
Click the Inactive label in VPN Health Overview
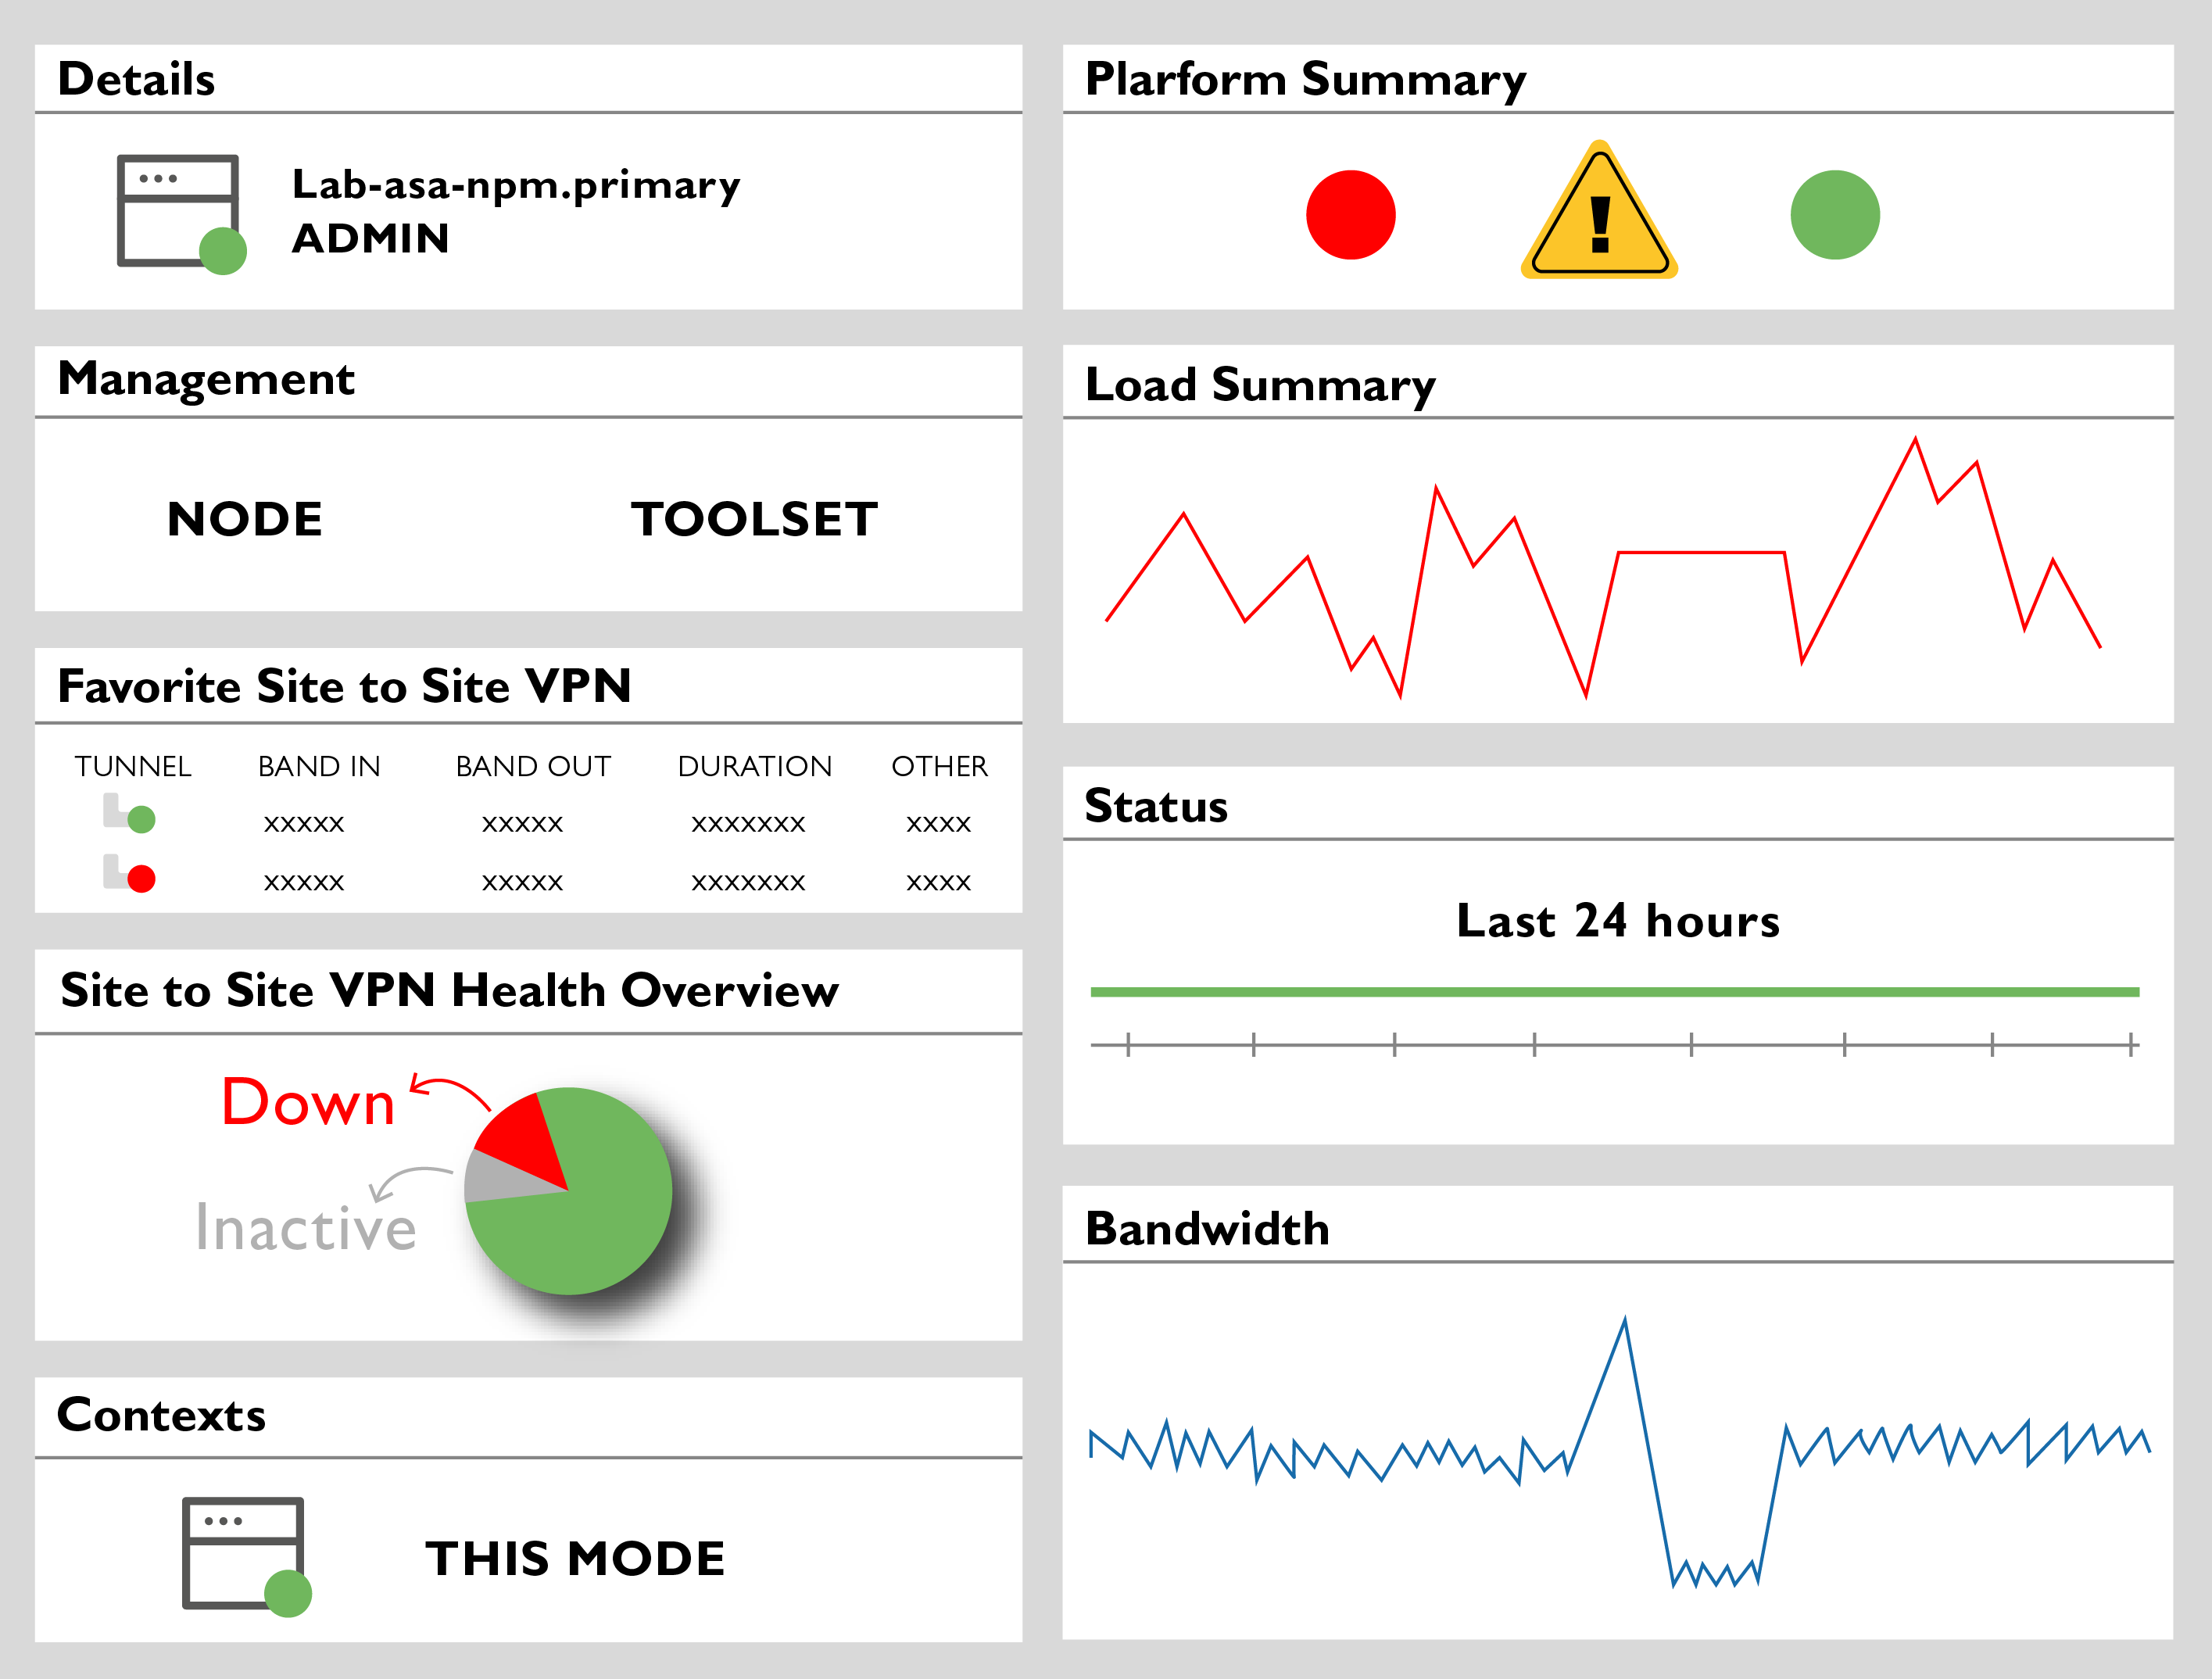pos(306,1227)
